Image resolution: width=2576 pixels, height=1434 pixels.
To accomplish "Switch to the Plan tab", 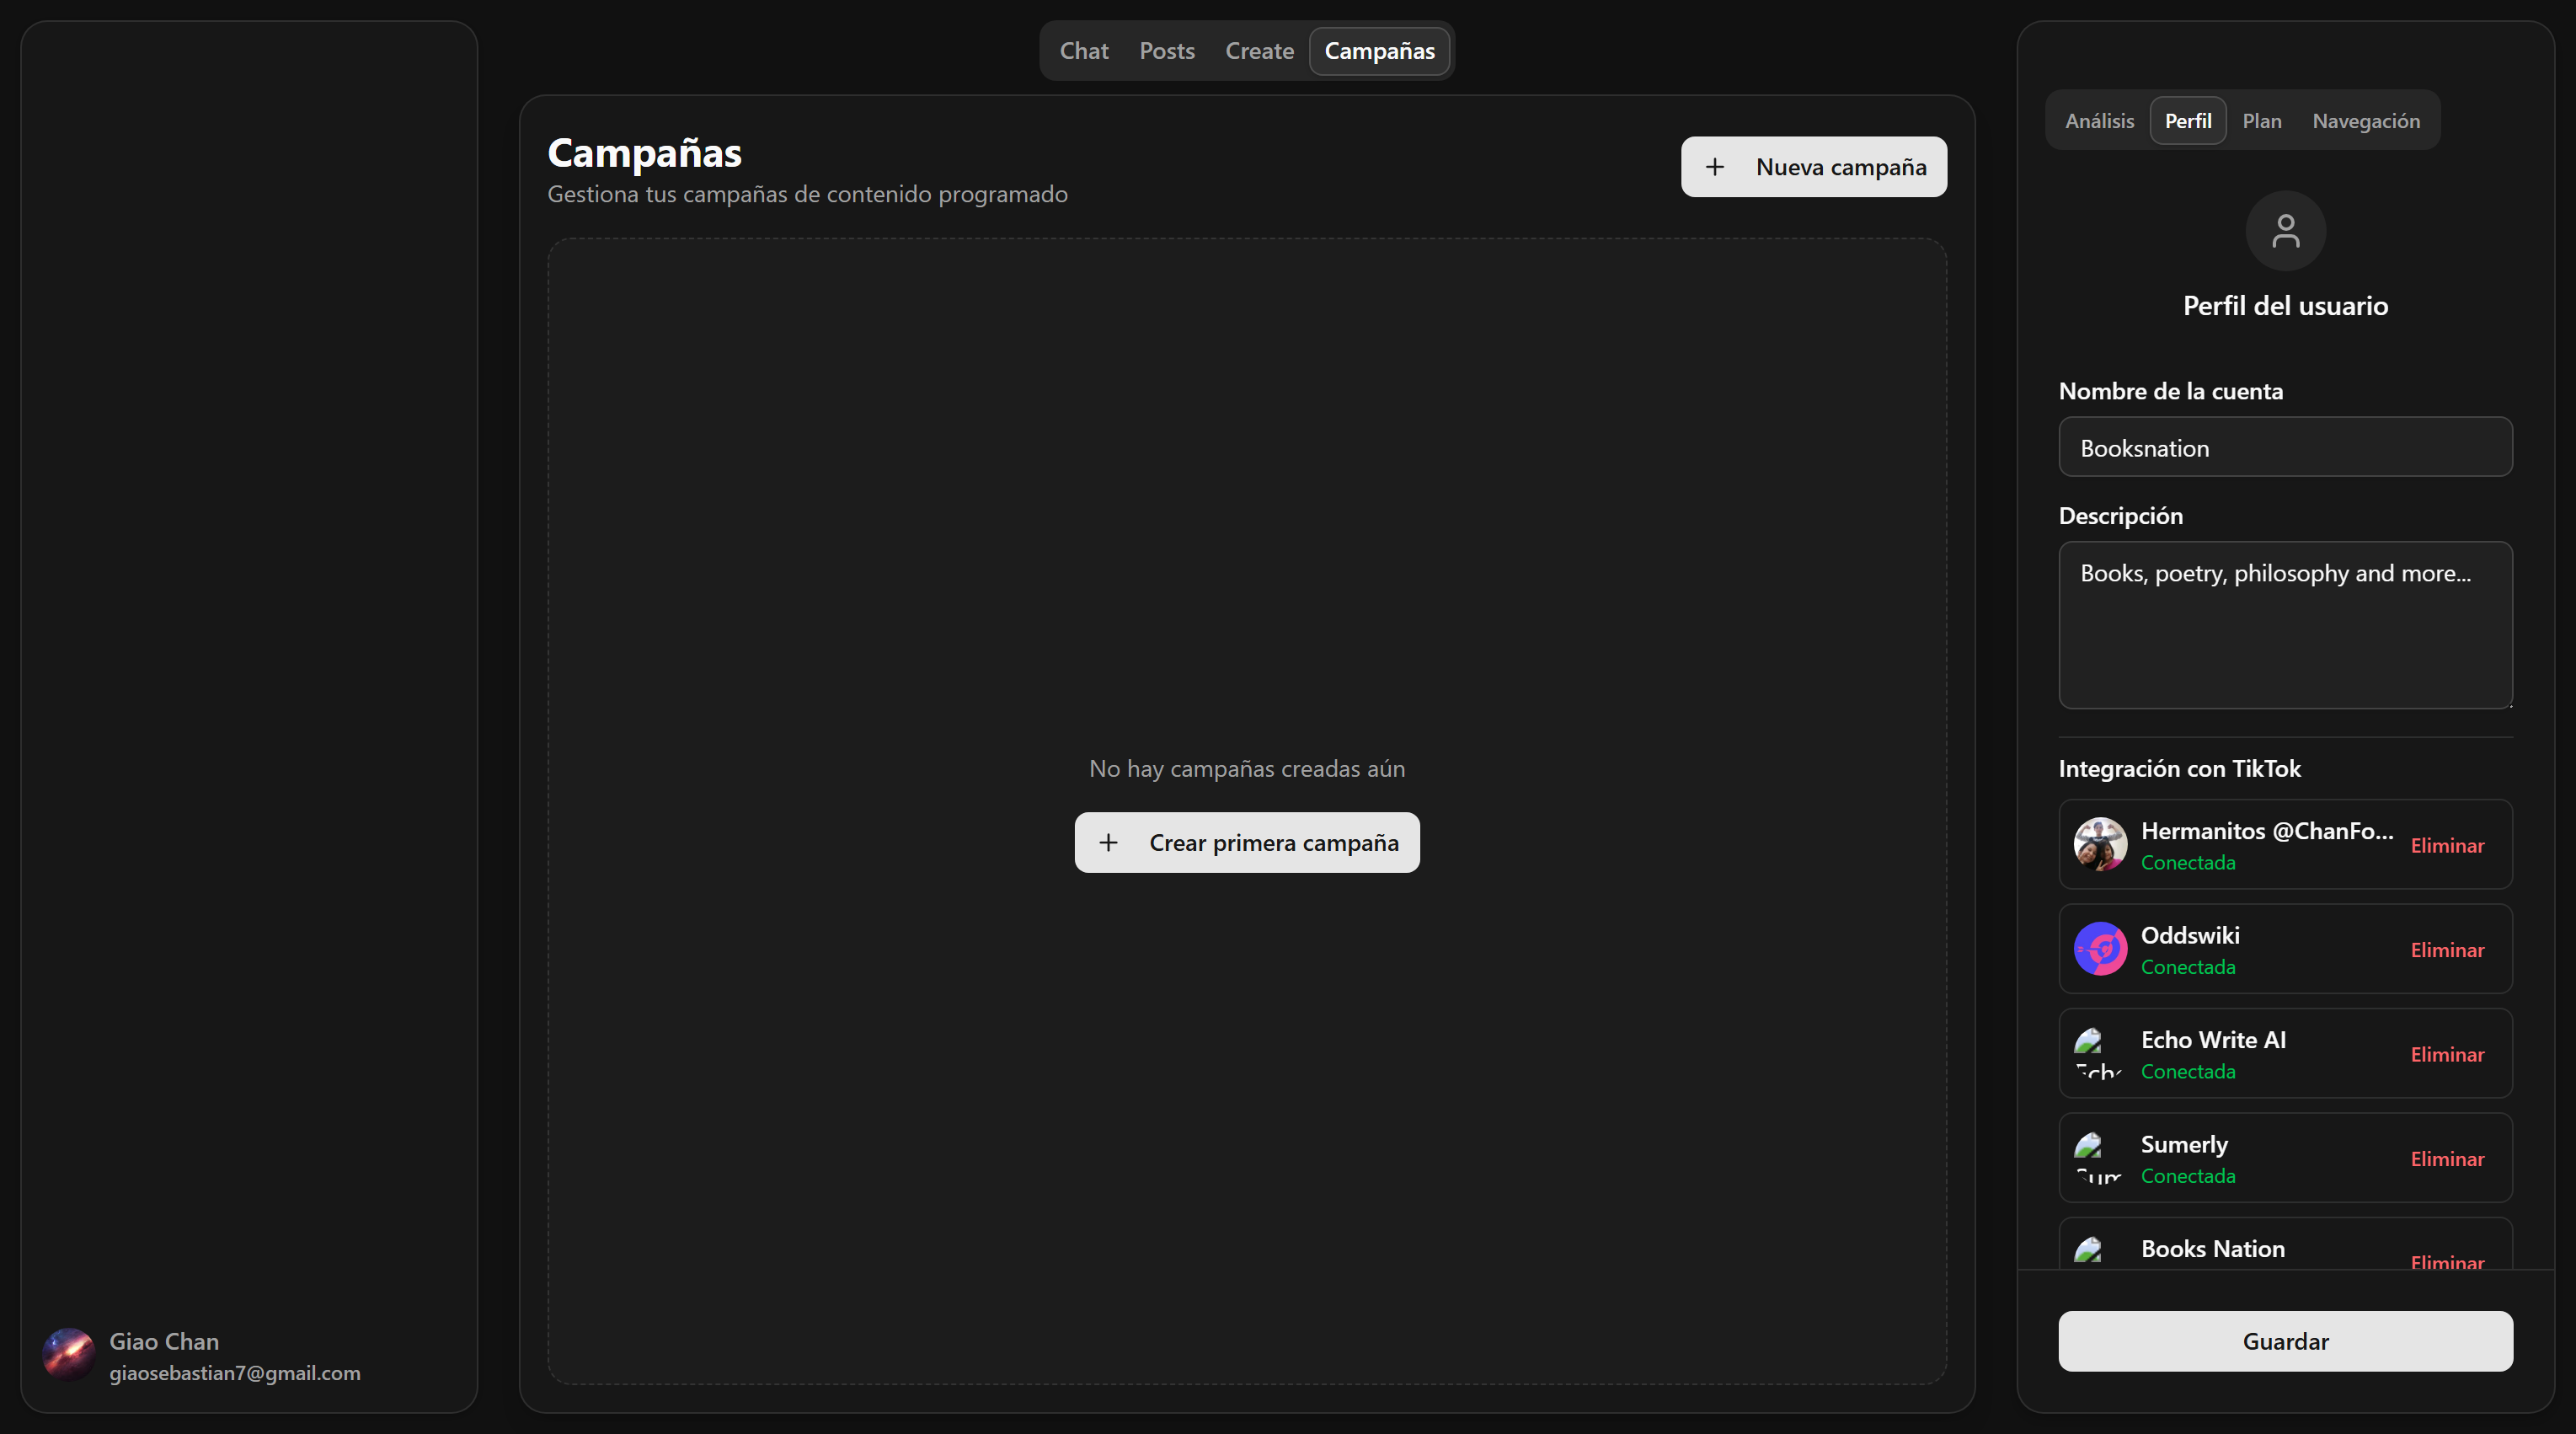I will tap(2262, 120).
